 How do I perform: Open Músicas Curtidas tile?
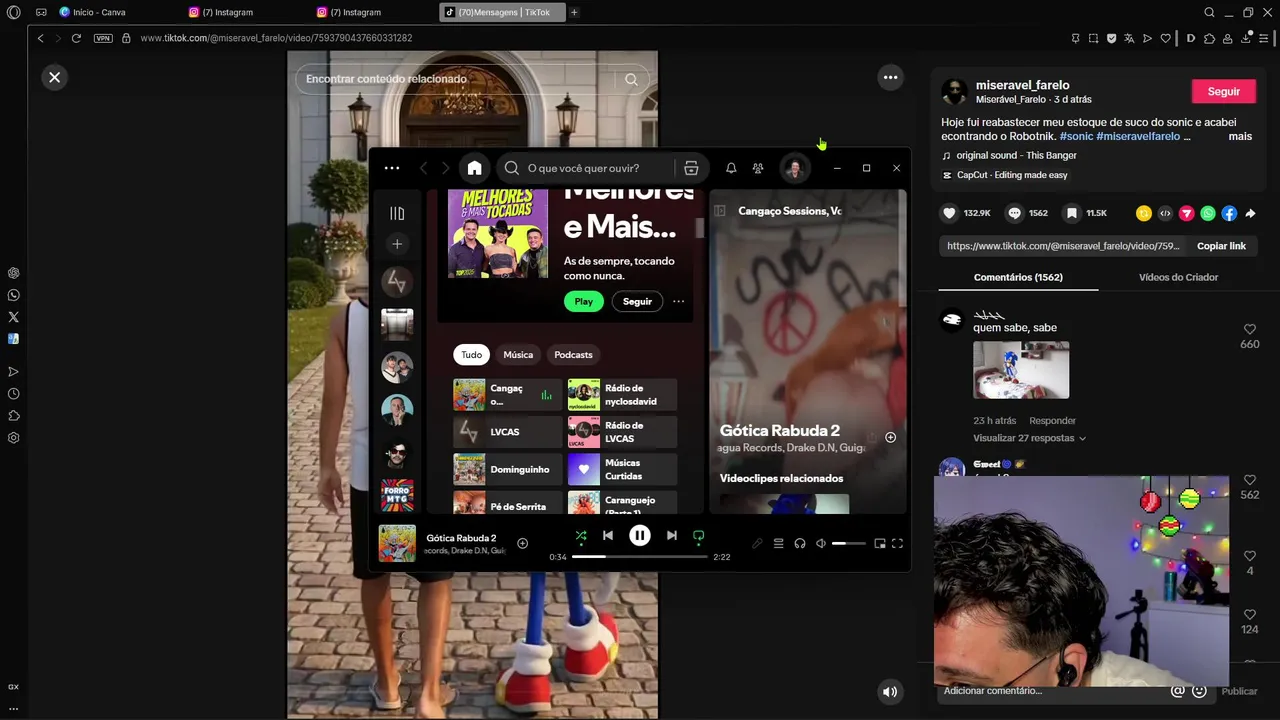[622, 469]
